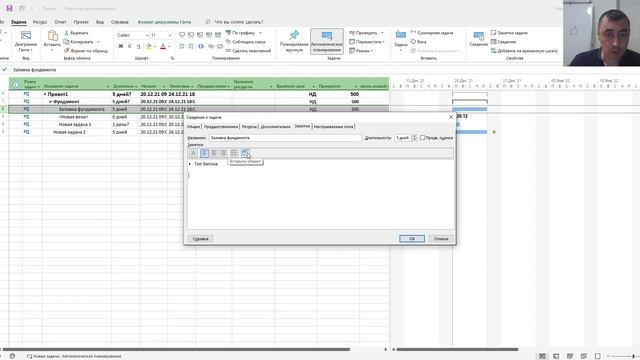Image resolution: width=640 pixels, height=360 pixels.
Task: Click the Task Information (Сведения) large icon
Action: coord(478,37)
